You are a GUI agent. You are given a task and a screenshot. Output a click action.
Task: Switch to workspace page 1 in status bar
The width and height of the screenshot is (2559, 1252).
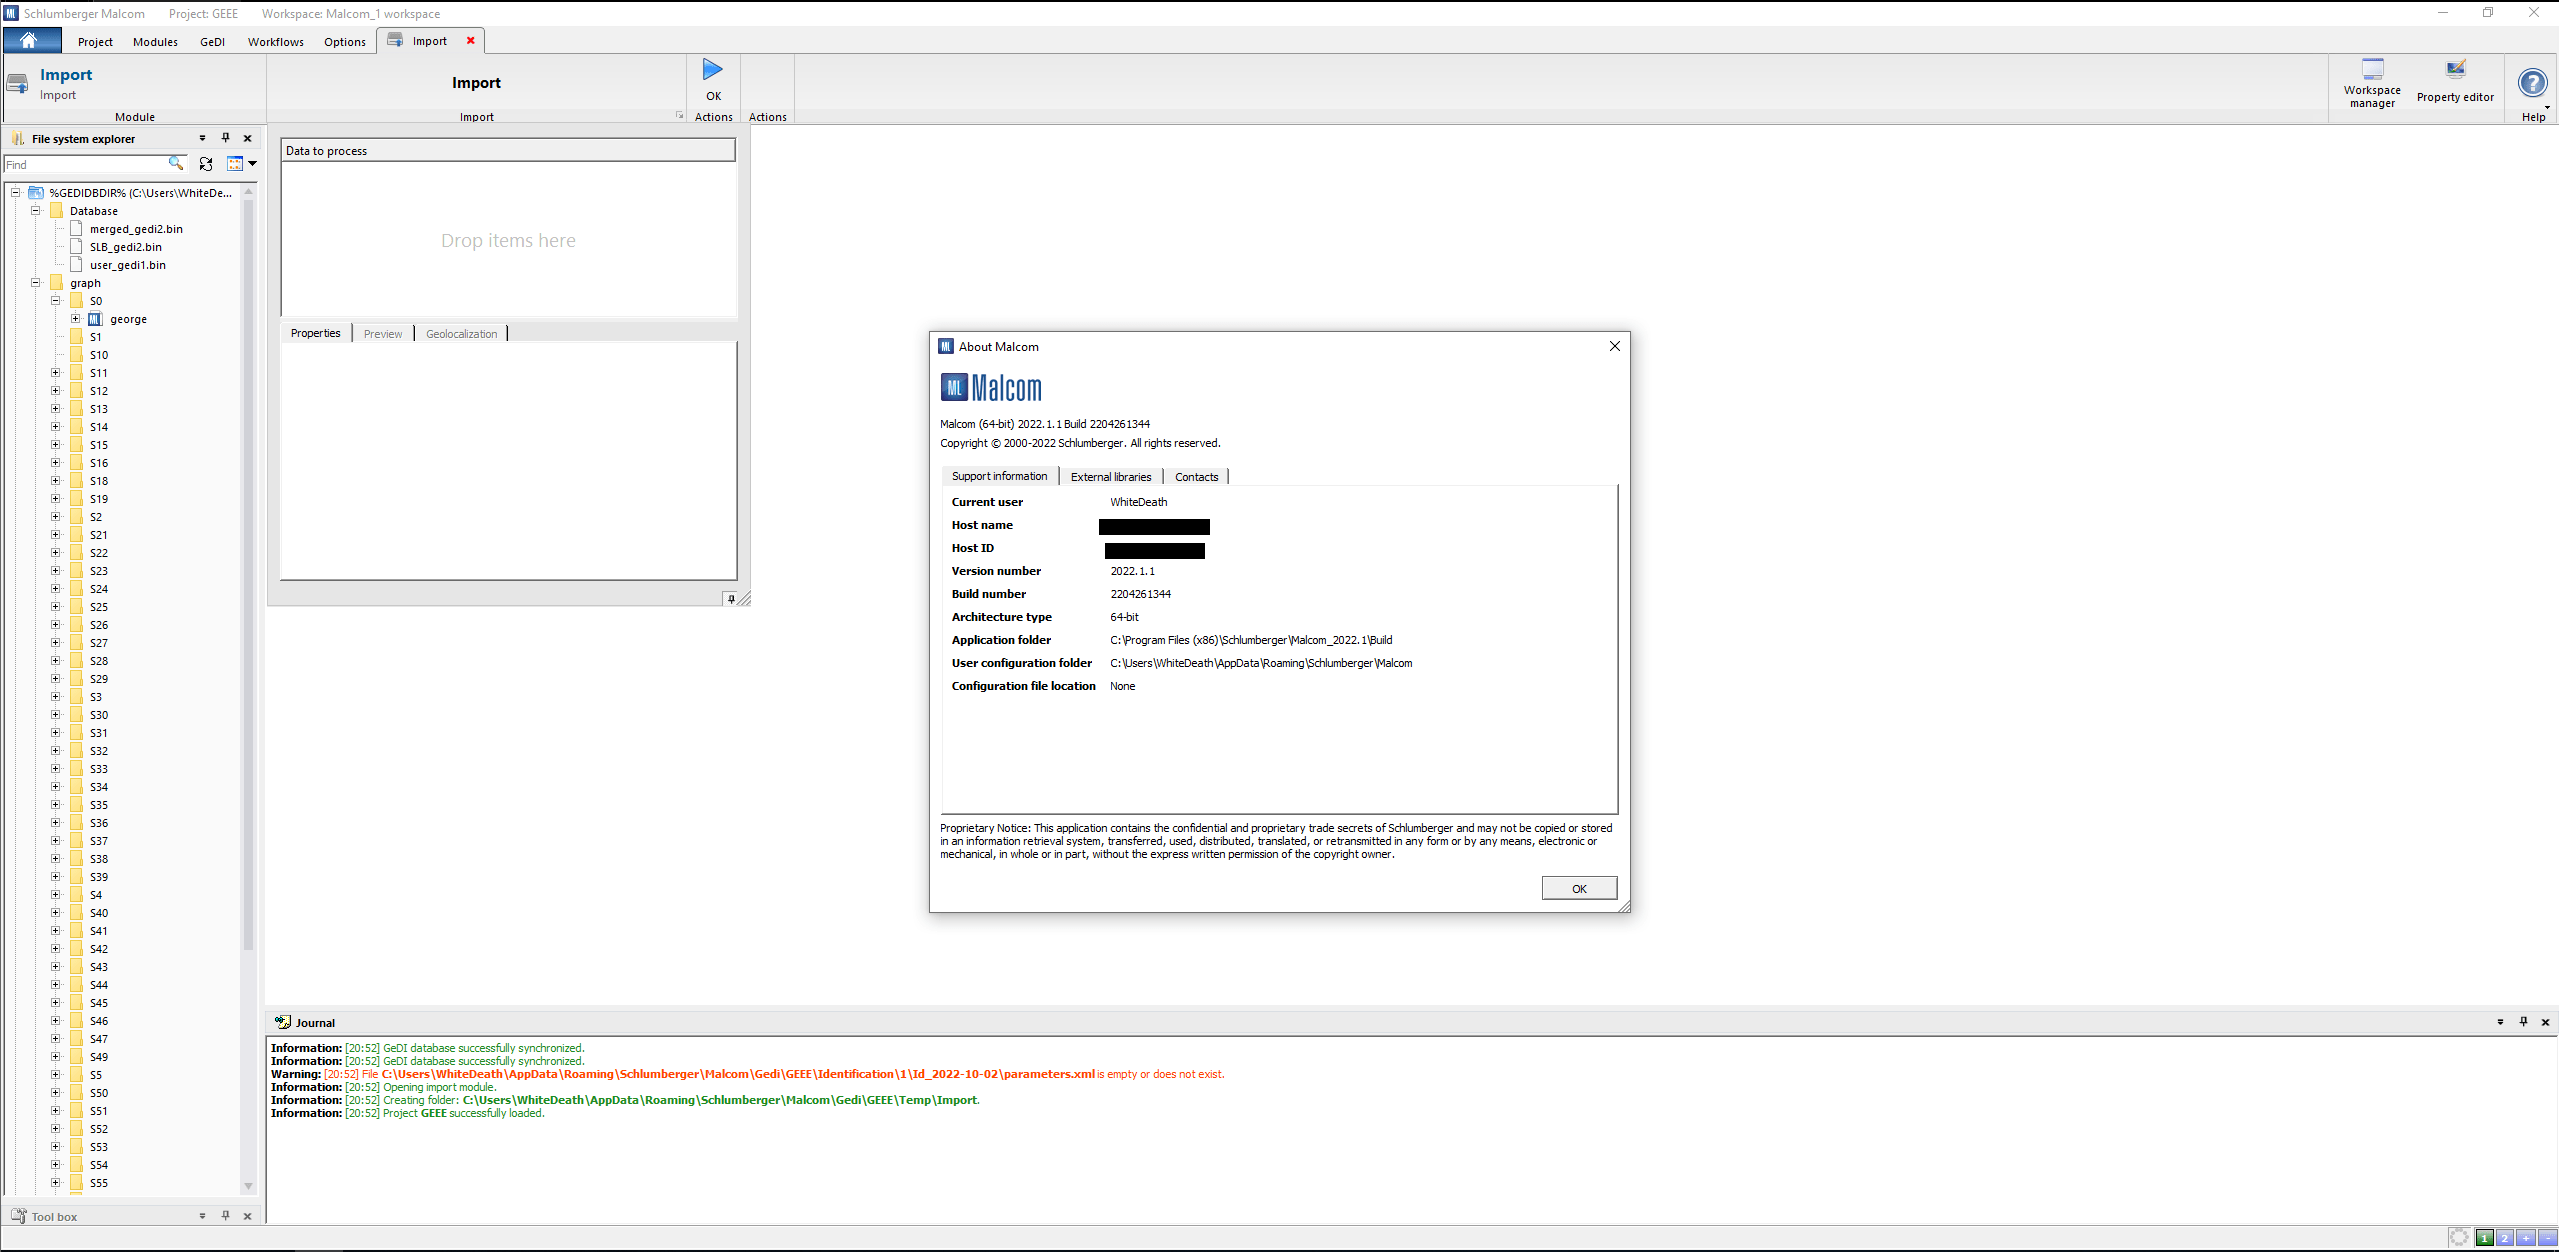(x=2484, y=1238)
